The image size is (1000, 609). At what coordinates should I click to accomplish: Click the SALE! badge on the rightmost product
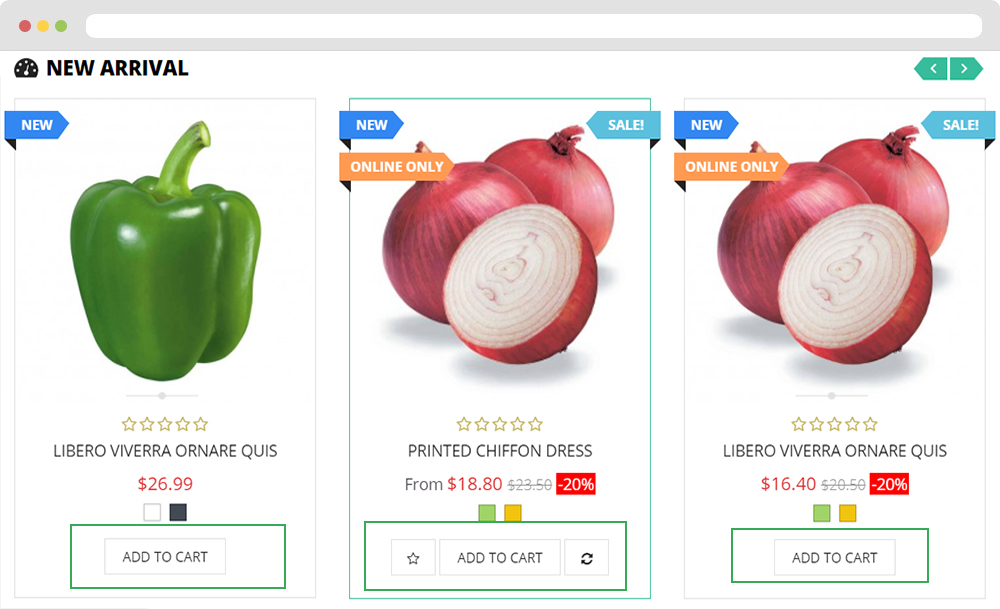tap(959, 125)
